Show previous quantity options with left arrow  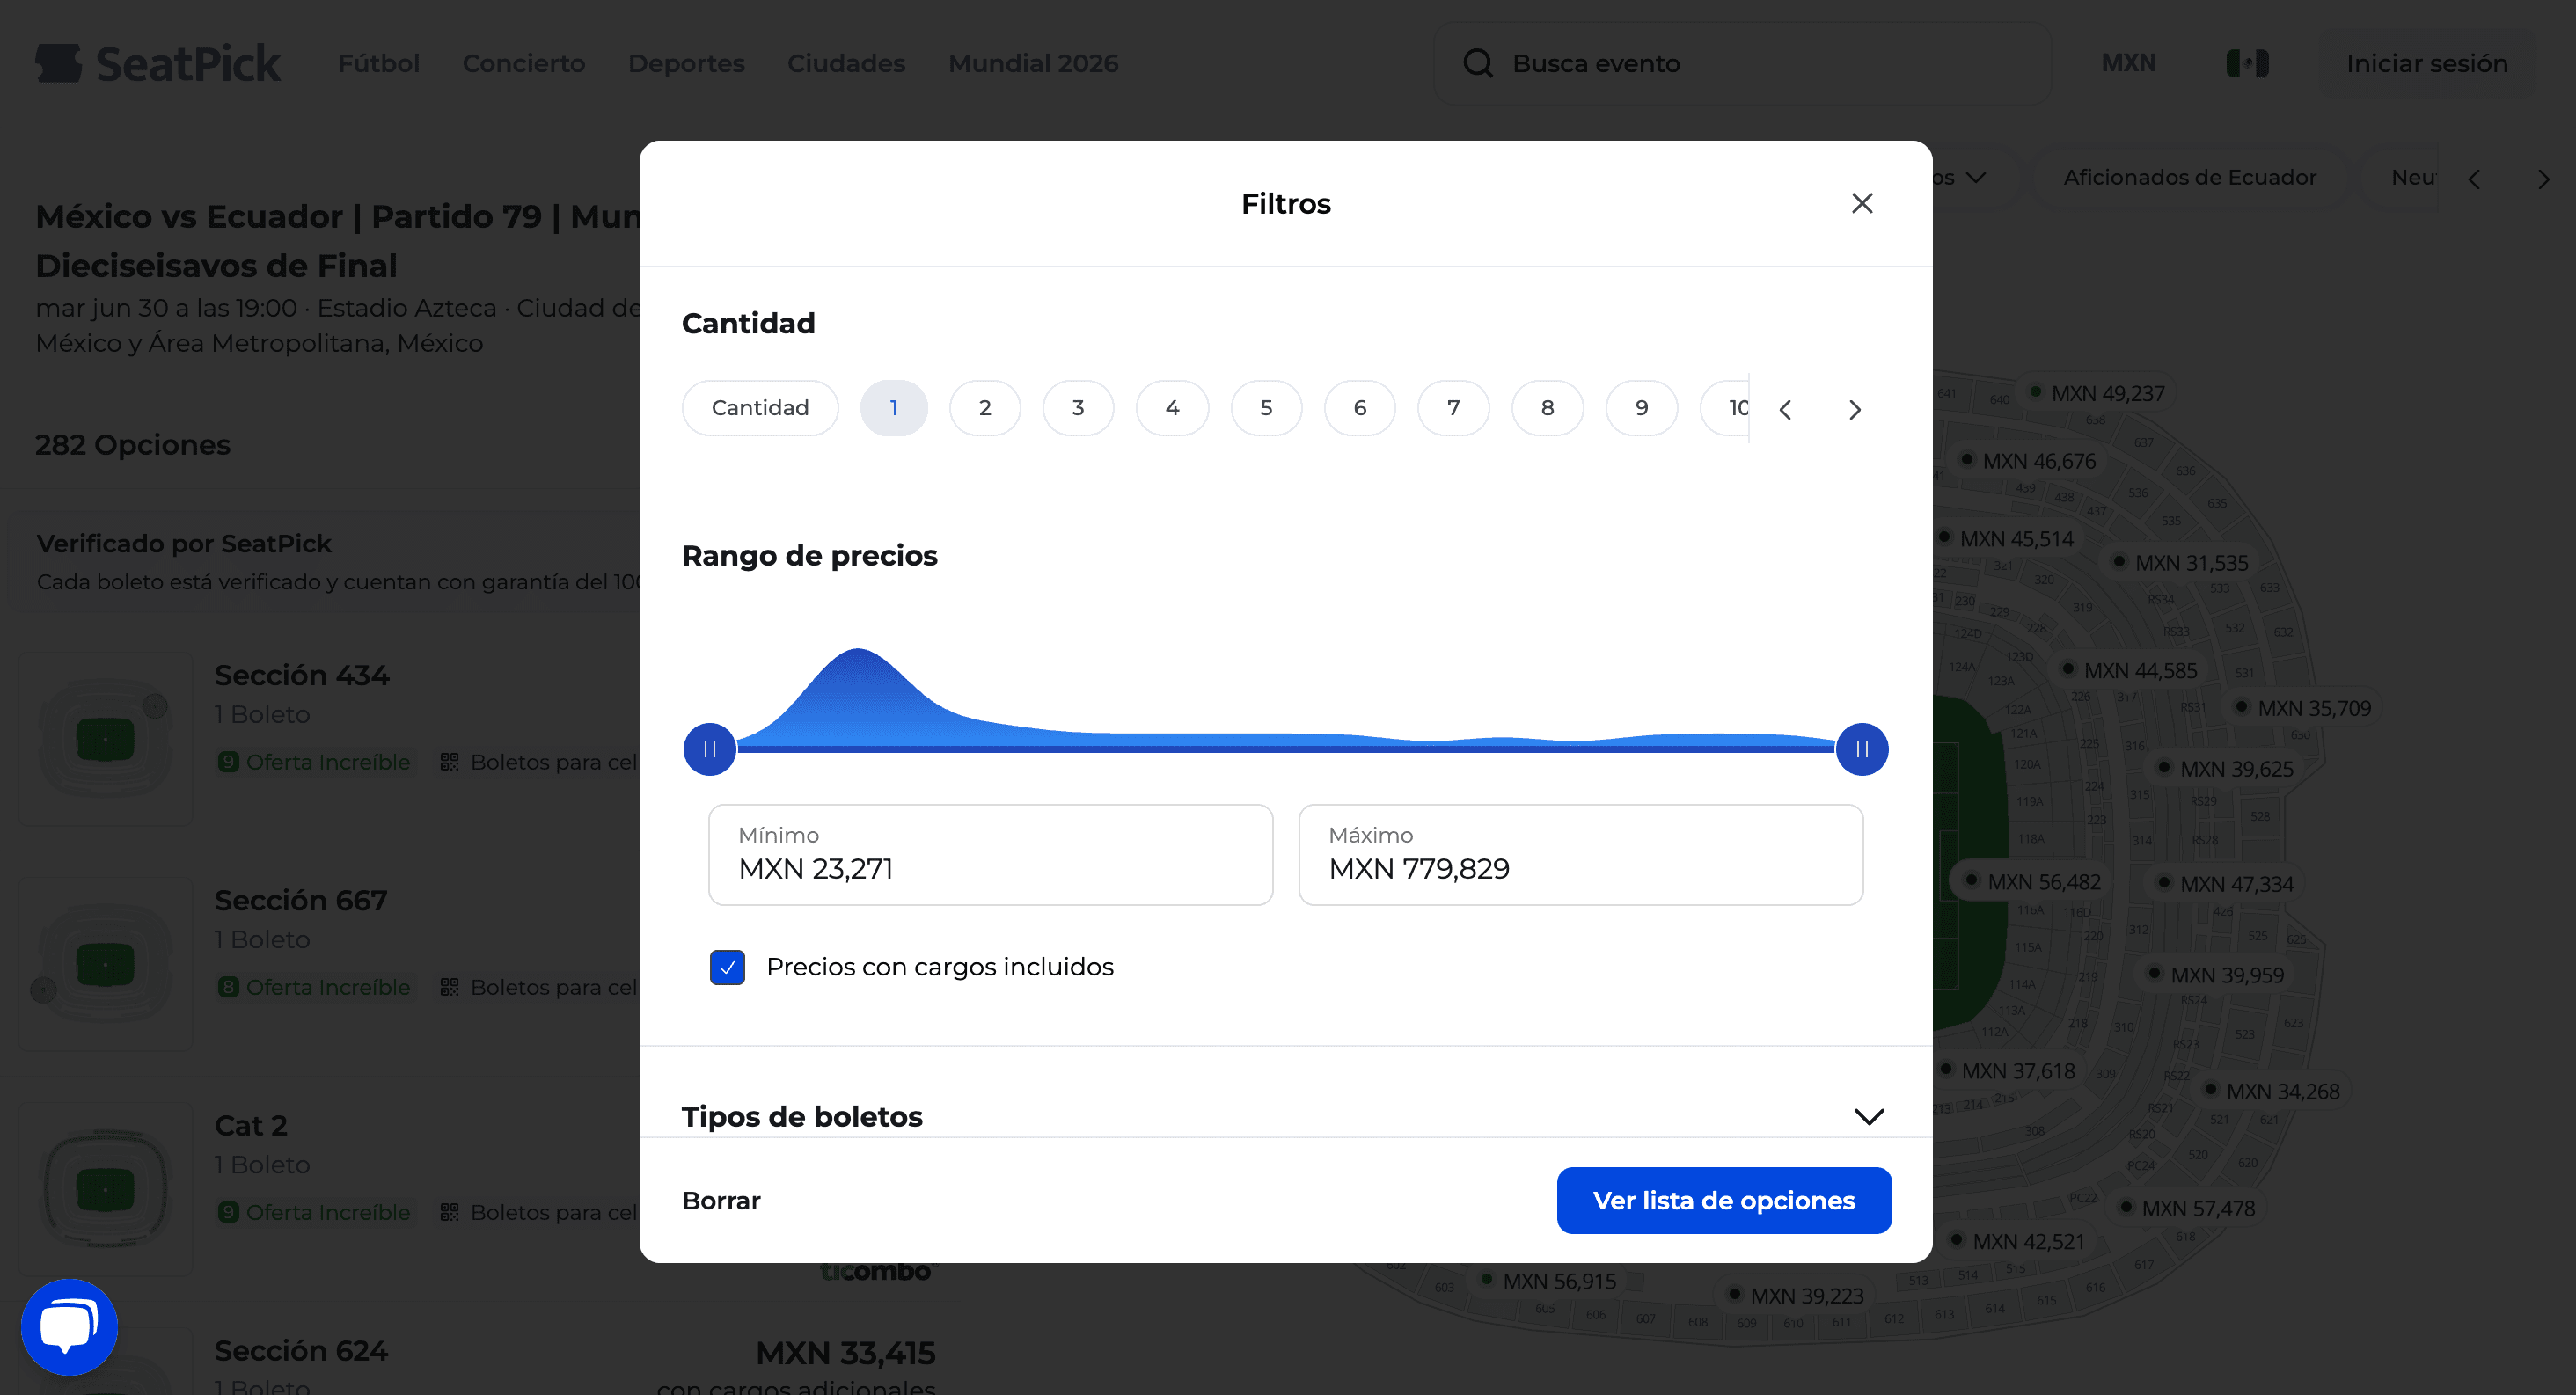coord(1785,409)
